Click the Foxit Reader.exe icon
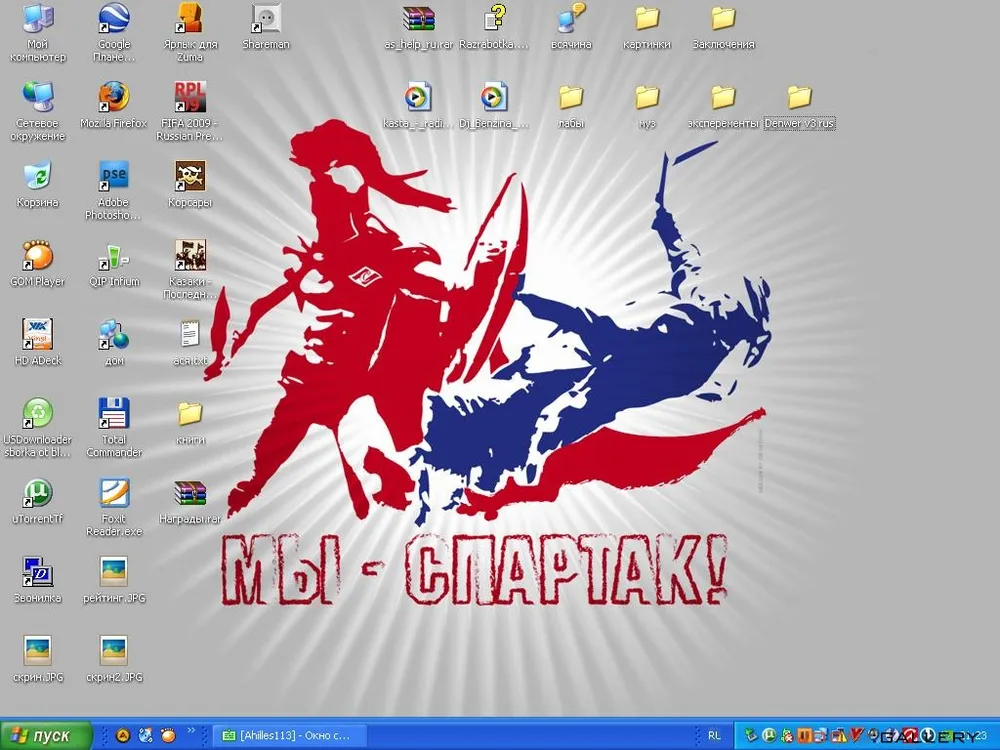This screenshot has width=1000, height=750. click(x=114, y=493)
